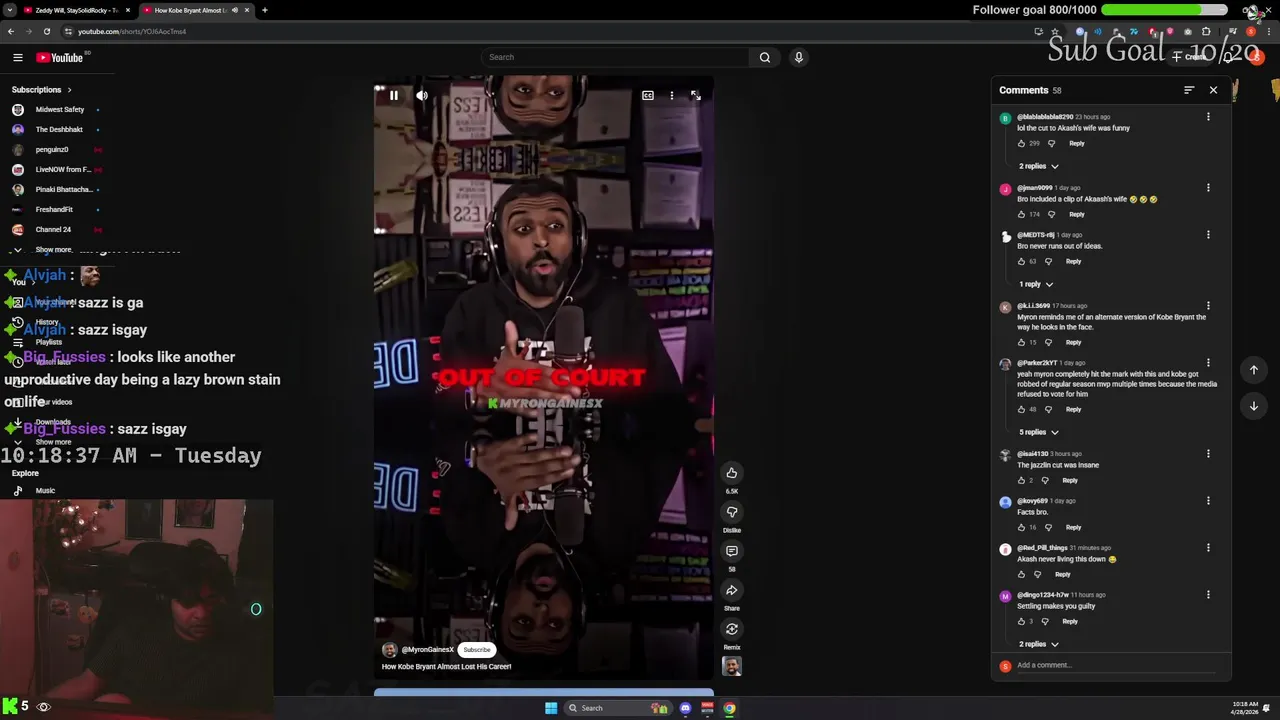Open a new browser tab

click(264, 10)
